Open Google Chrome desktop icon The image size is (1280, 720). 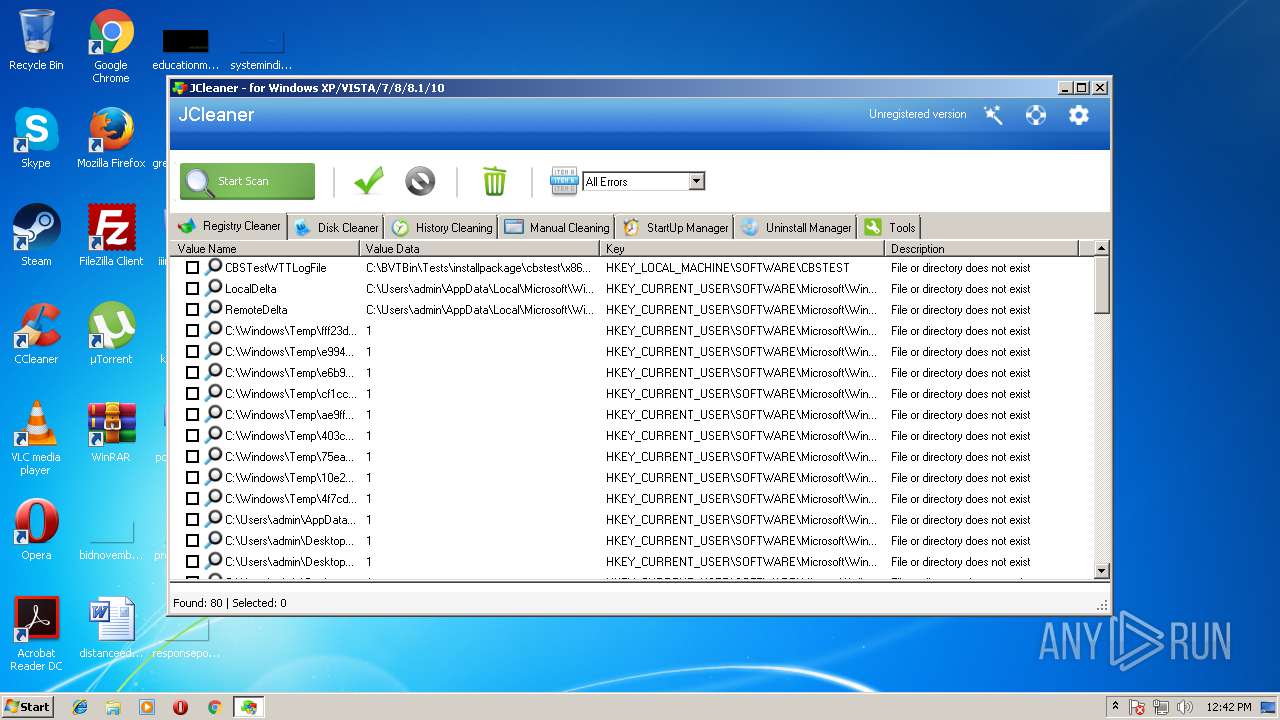(x=111, y=46)
